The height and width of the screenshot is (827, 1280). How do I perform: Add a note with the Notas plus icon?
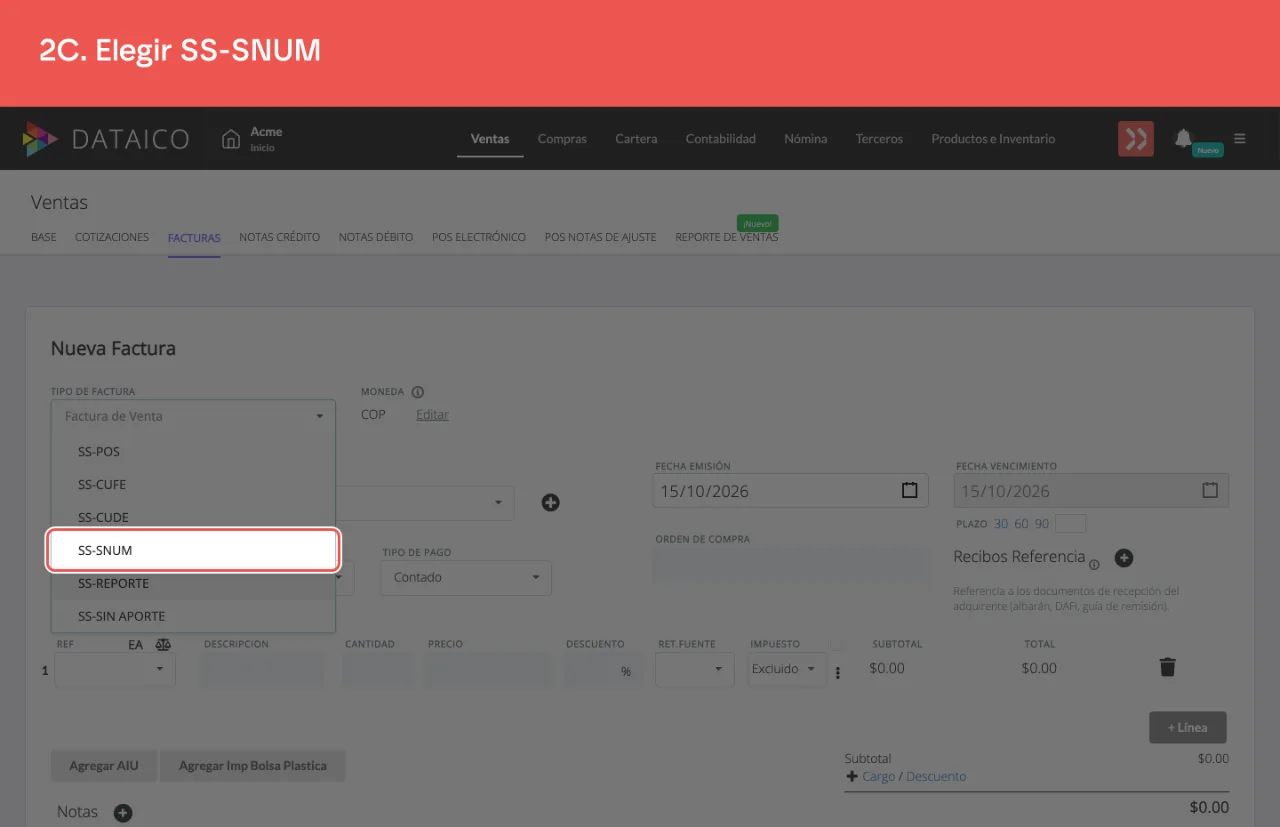coord(123,813)
